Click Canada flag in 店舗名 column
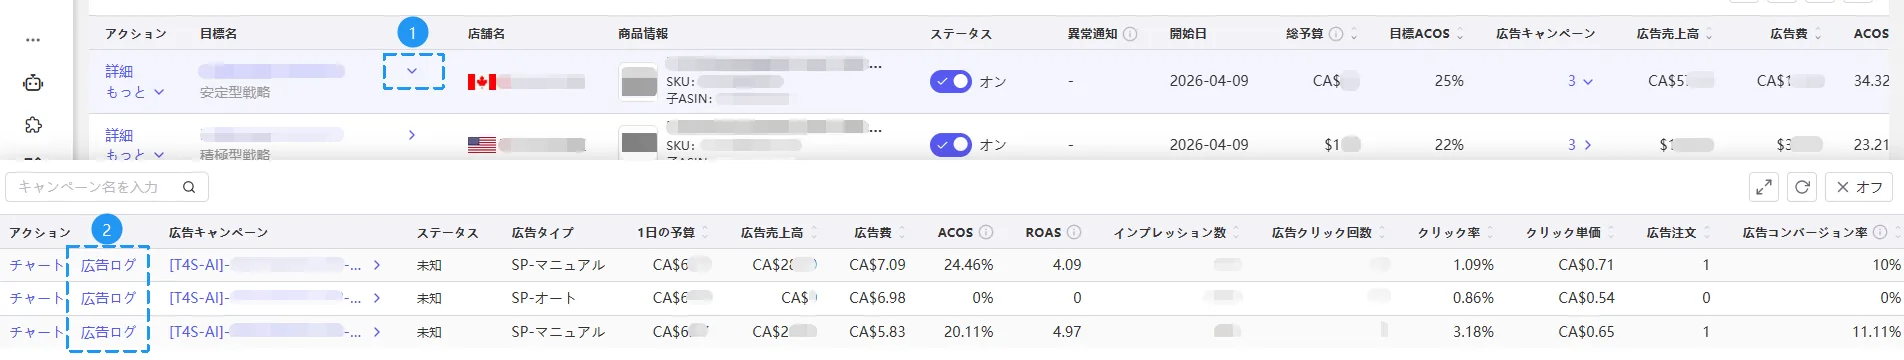 (482, 82)
